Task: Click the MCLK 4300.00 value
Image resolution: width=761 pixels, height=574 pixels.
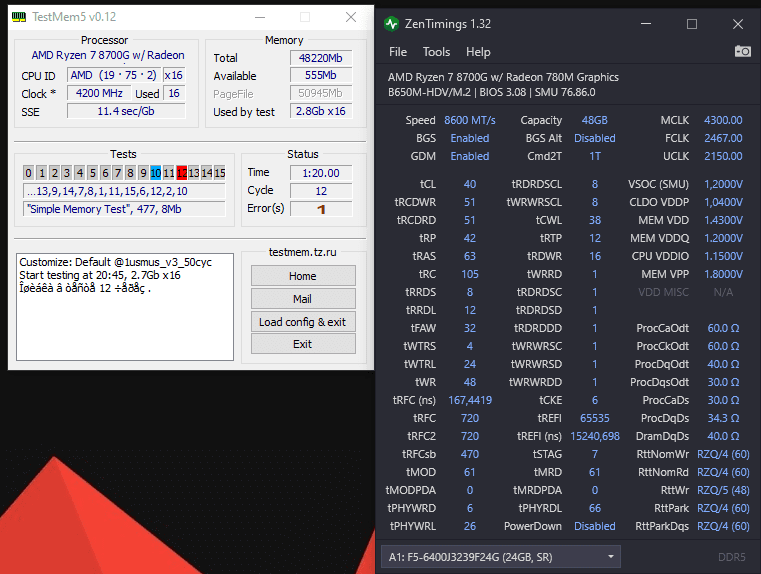Action: point(723,120)
